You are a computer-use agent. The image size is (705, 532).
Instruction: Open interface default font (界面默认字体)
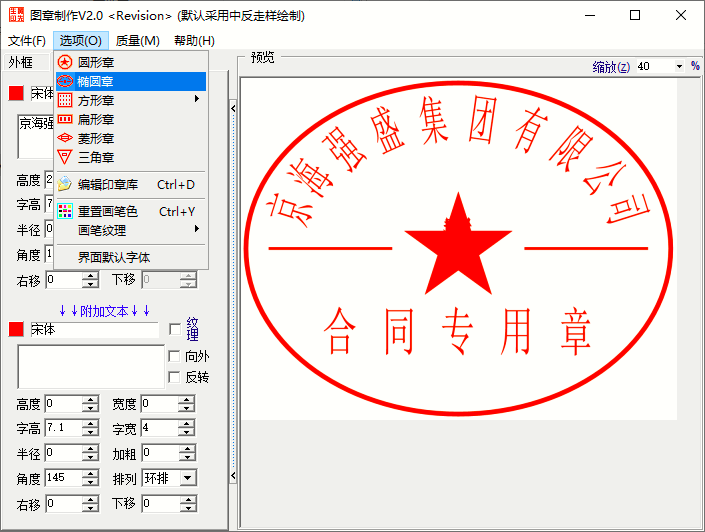(131, 257)
